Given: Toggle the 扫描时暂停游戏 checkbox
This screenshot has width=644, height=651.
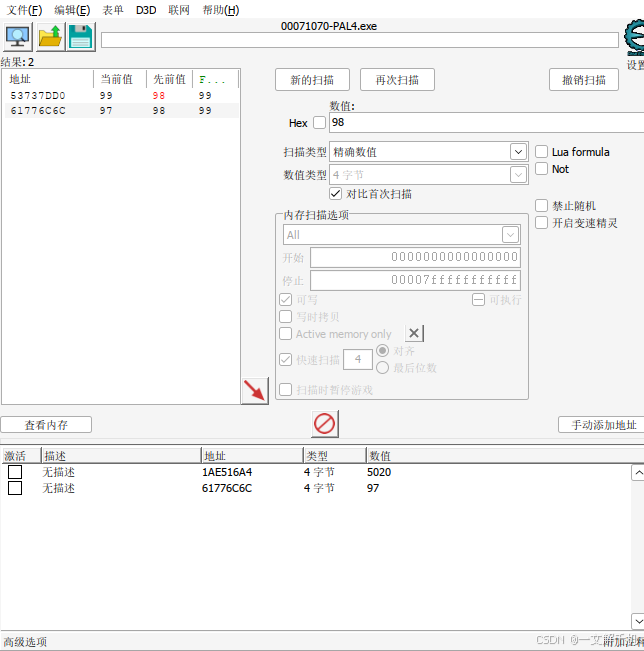Looking at the screenshot, I should (286, 389).
